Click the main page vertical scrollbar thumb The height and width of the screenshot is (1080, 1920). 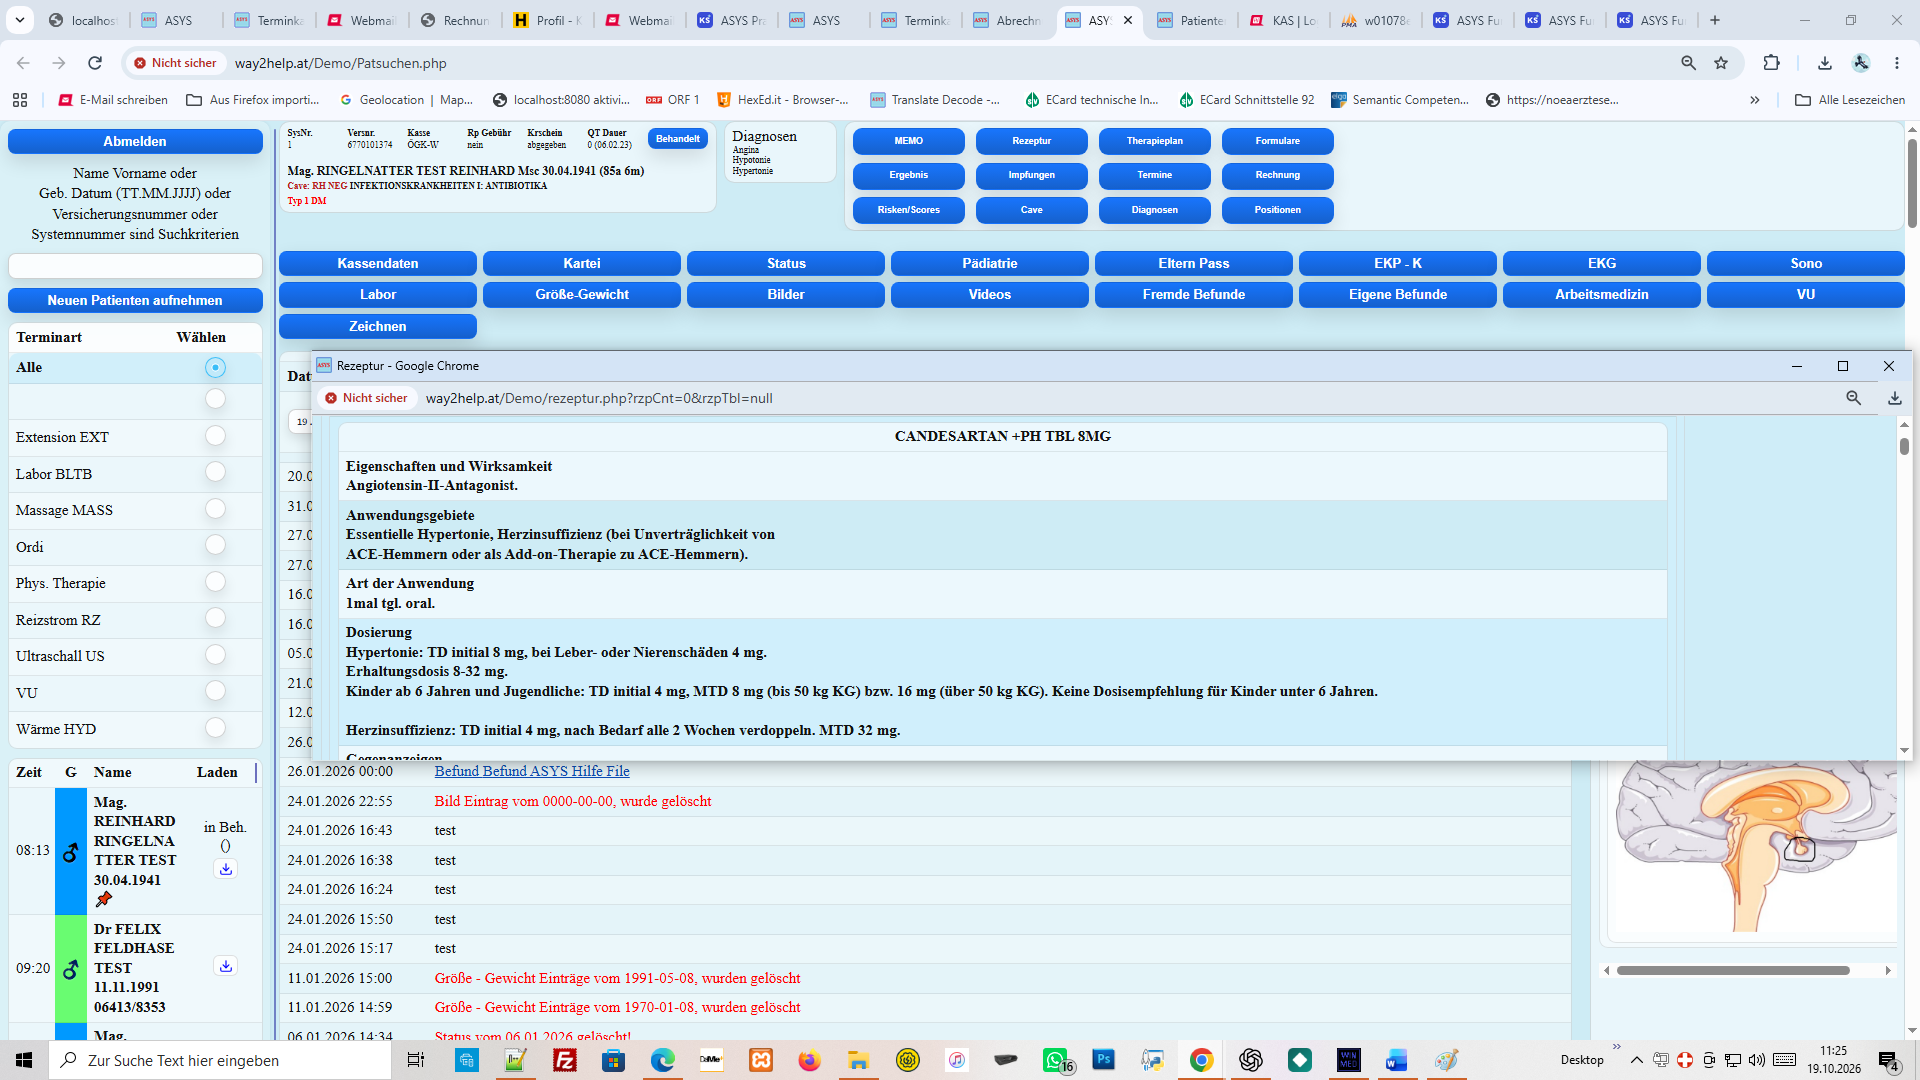pyautogui.click(x=1912, y=183)
